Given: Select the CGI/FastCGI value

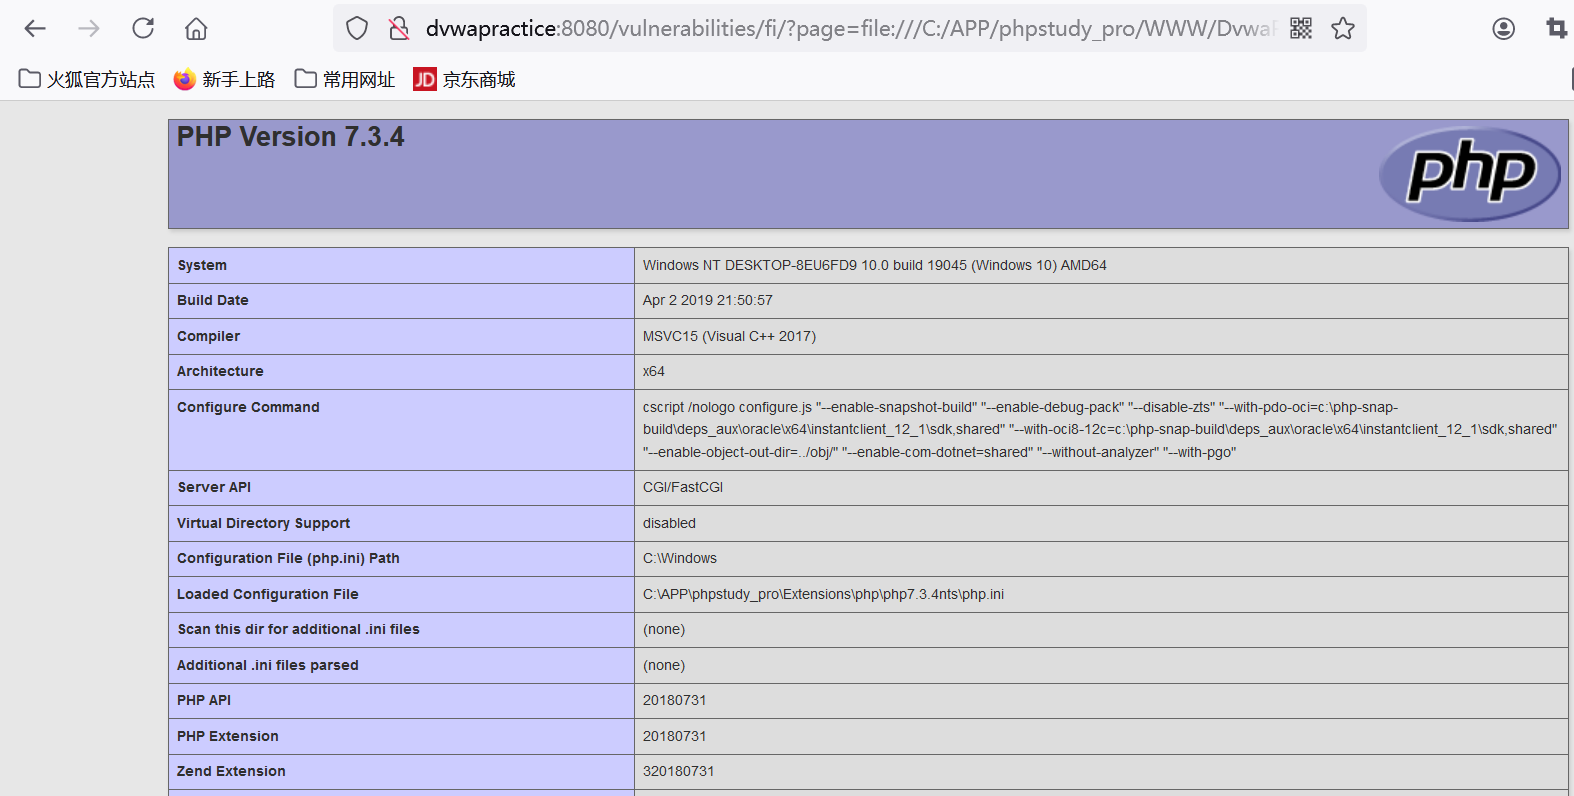Looking at the screenshot, I should coord(683,487).
